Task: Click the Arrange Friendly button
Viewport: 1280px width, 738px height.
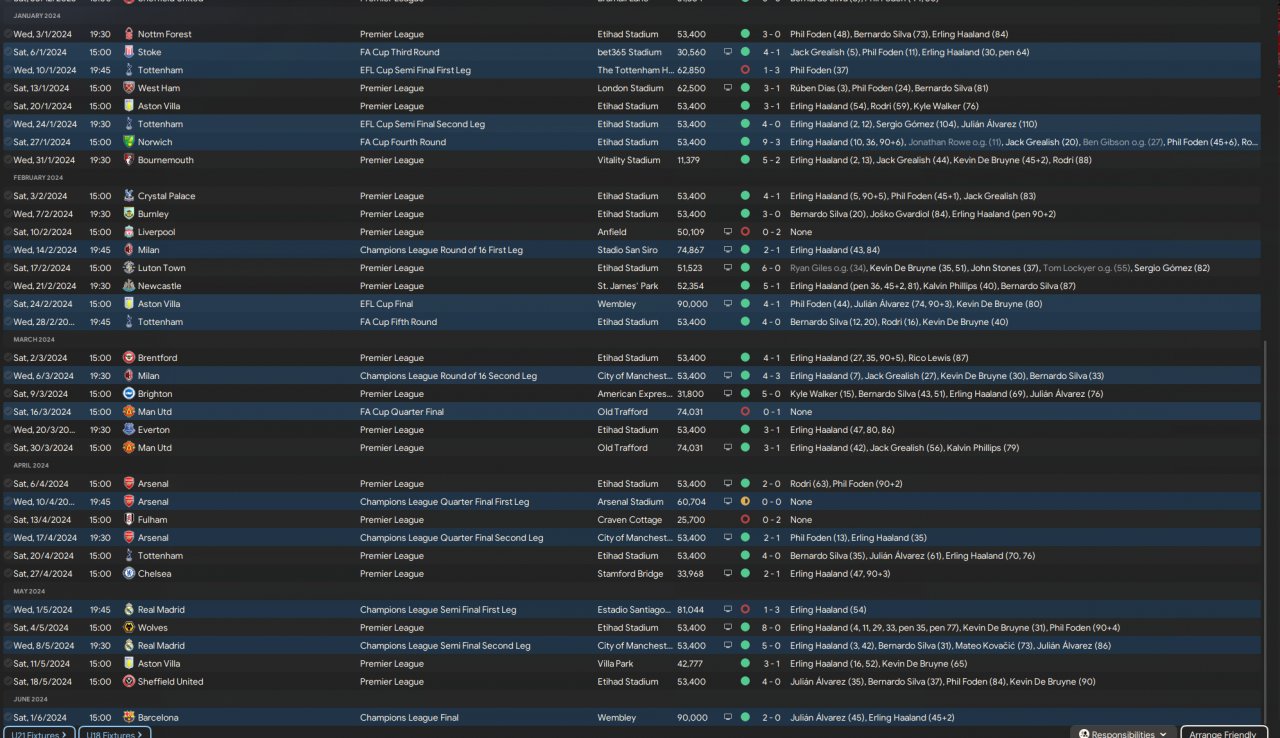Action: 1223,733
